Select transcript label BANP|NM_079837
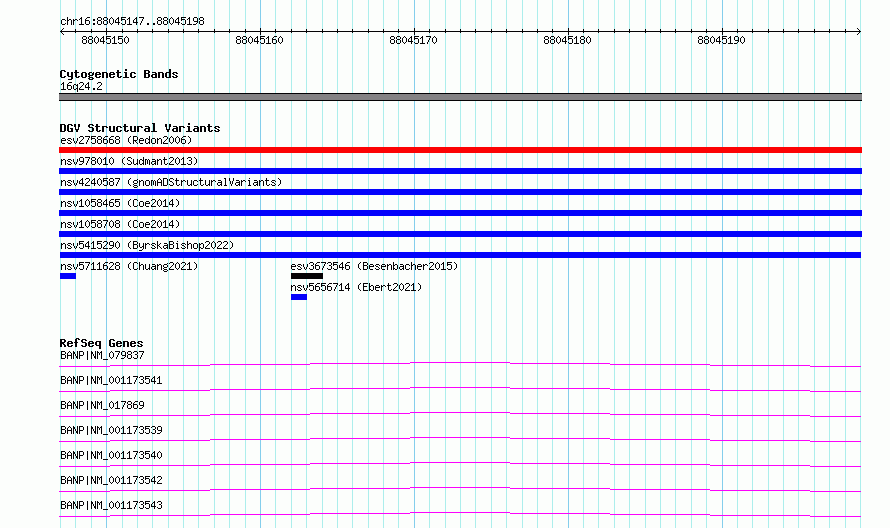This screenshot has height=528, width=890. tap(102, 355)
